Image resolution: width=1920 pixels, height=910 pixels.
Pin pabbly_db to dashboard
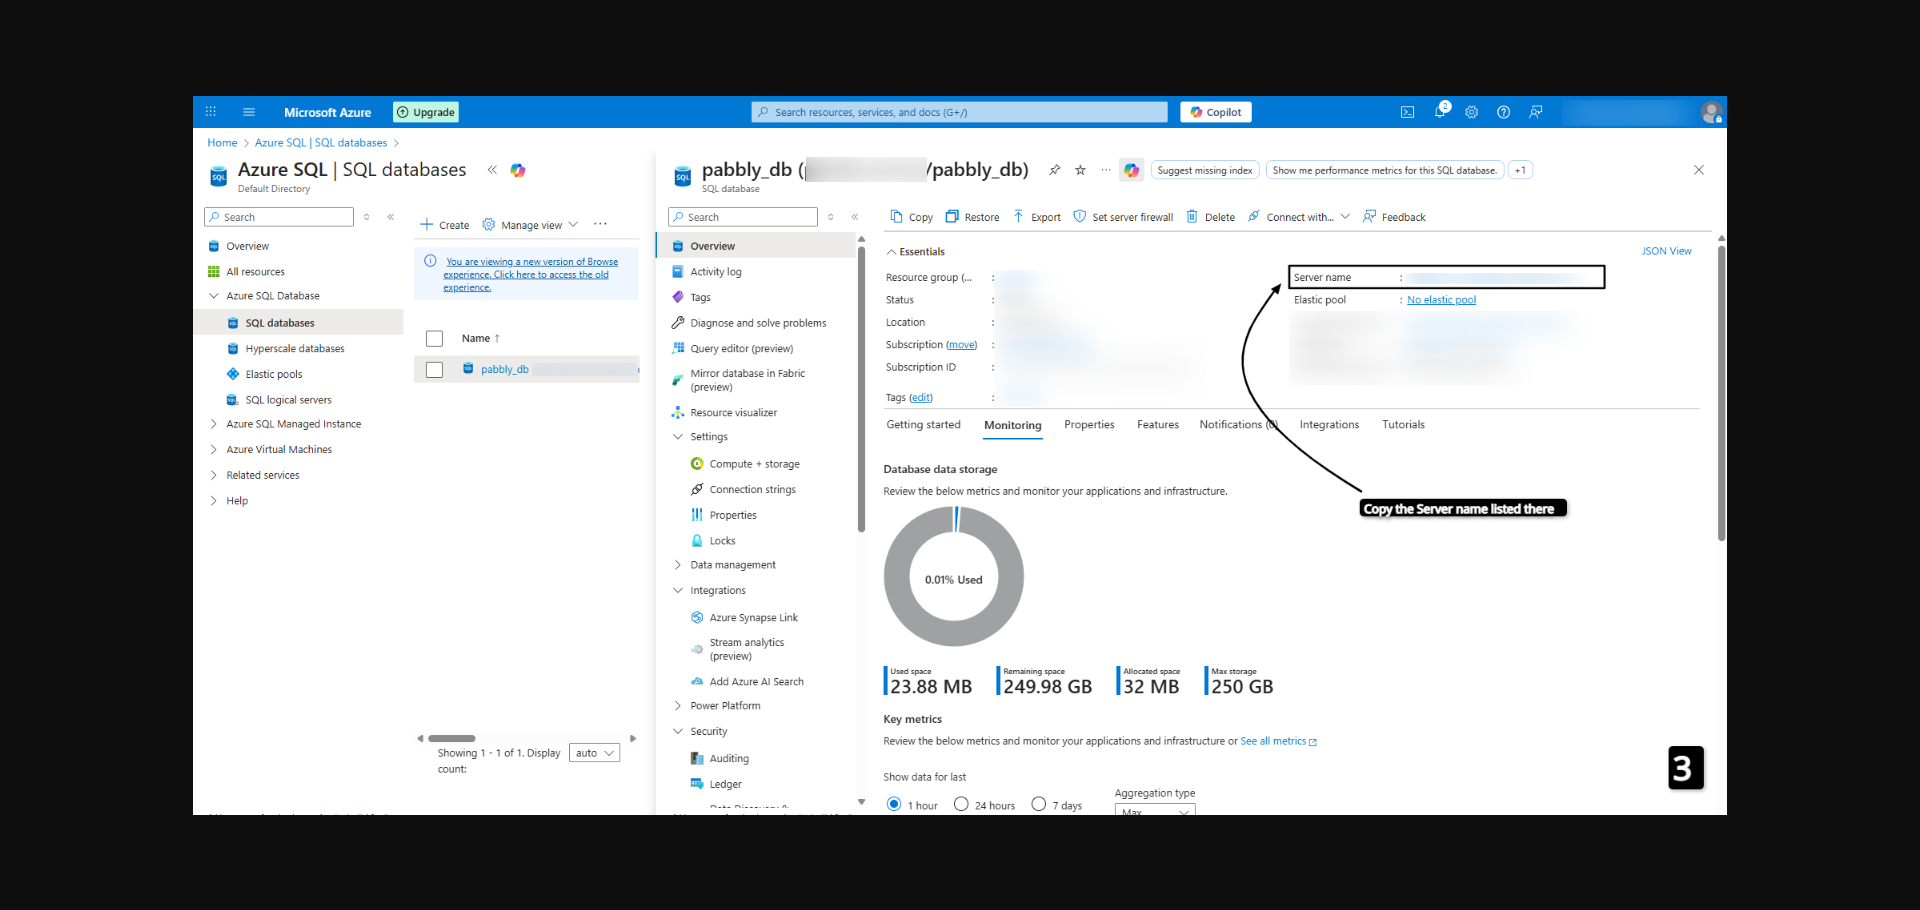pos(1054,170)
